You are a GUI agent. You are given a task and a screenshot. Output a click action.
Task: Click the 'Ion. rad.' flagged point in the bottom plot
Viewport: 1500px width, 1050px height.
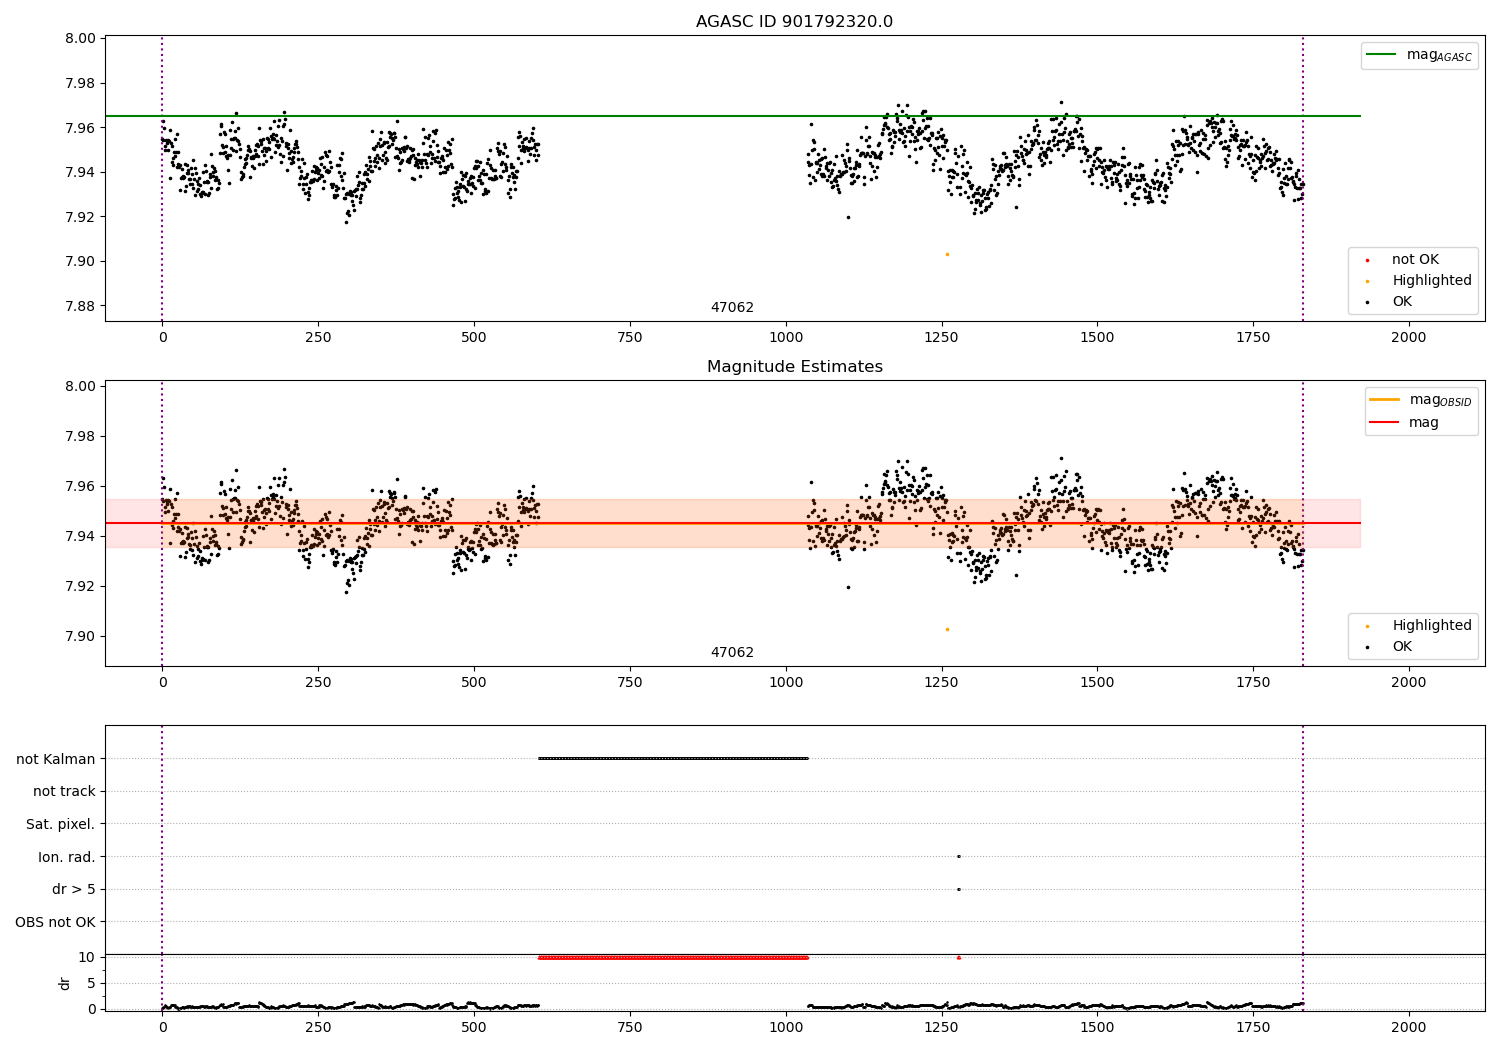coord(958,856)
